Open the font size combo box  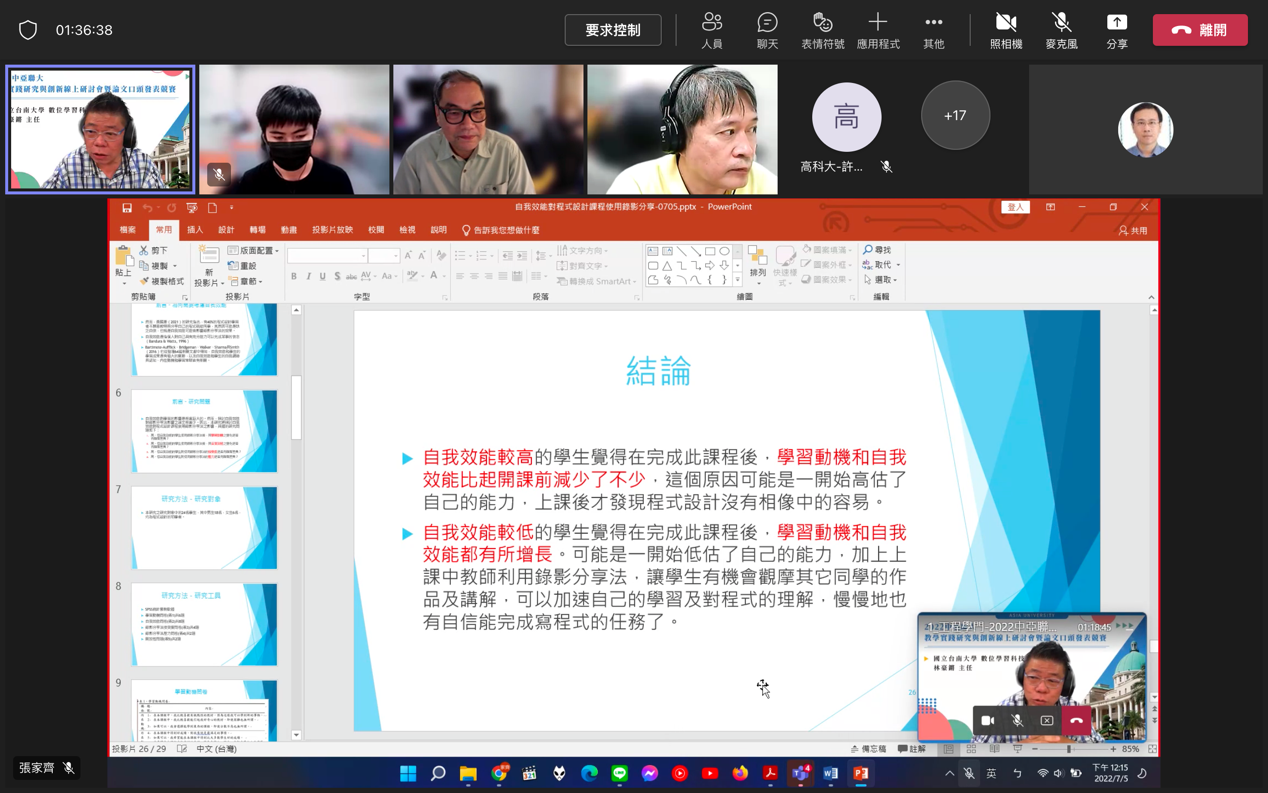coord(384,257)
